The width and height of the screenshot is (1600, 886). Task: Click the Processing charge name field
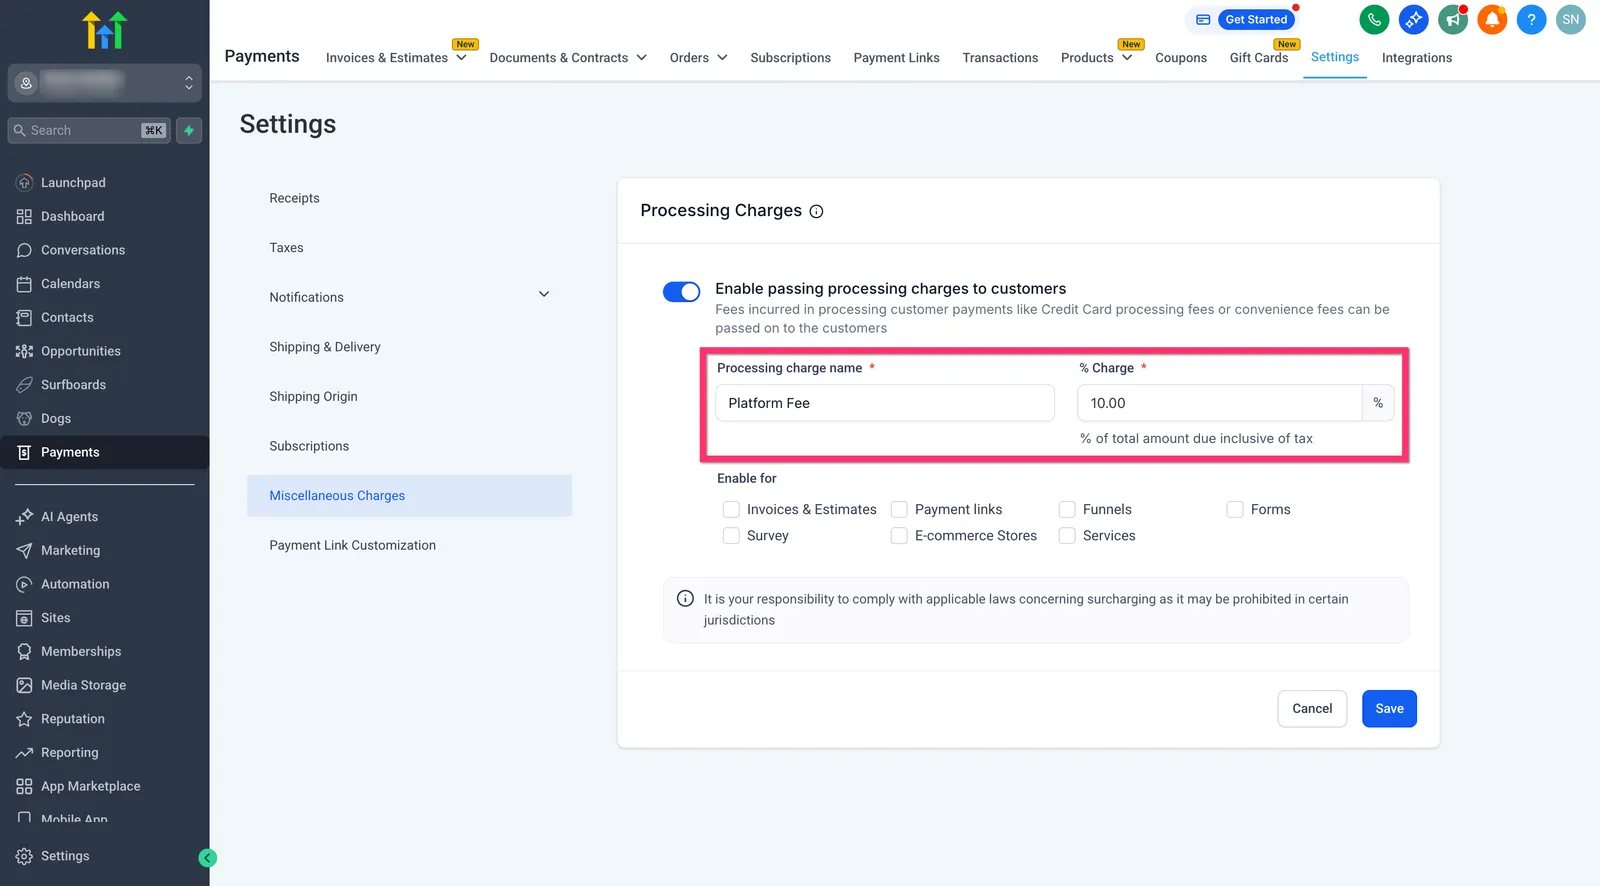coord(885,403)
